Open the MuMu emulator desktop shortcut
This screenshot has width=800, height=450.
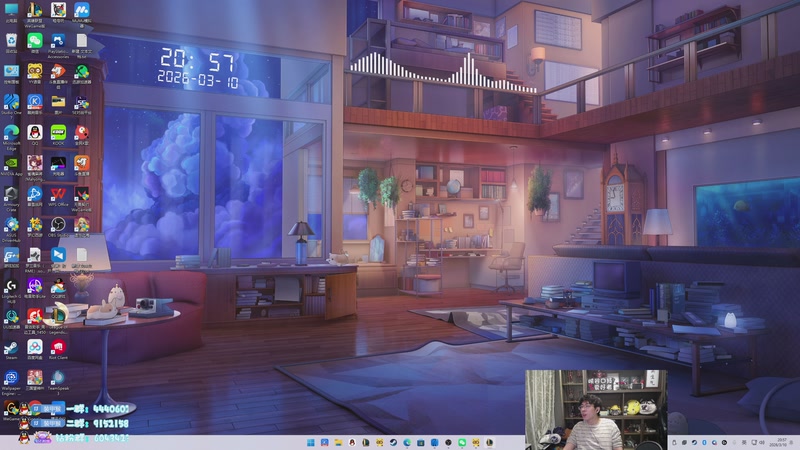82,14
